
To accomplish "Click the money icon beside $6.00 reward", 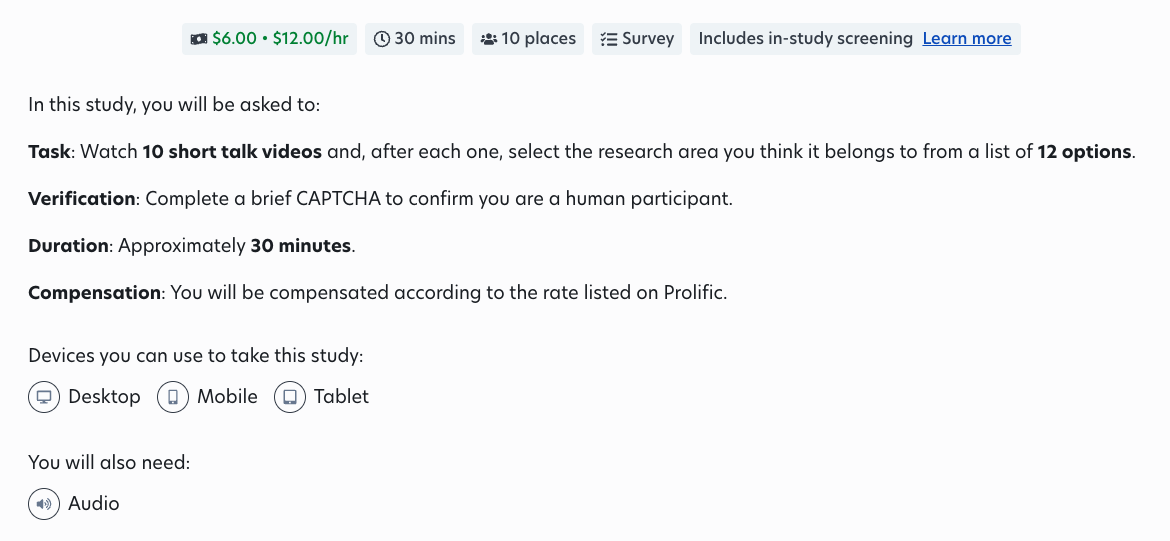I will (x=198, y=39).
